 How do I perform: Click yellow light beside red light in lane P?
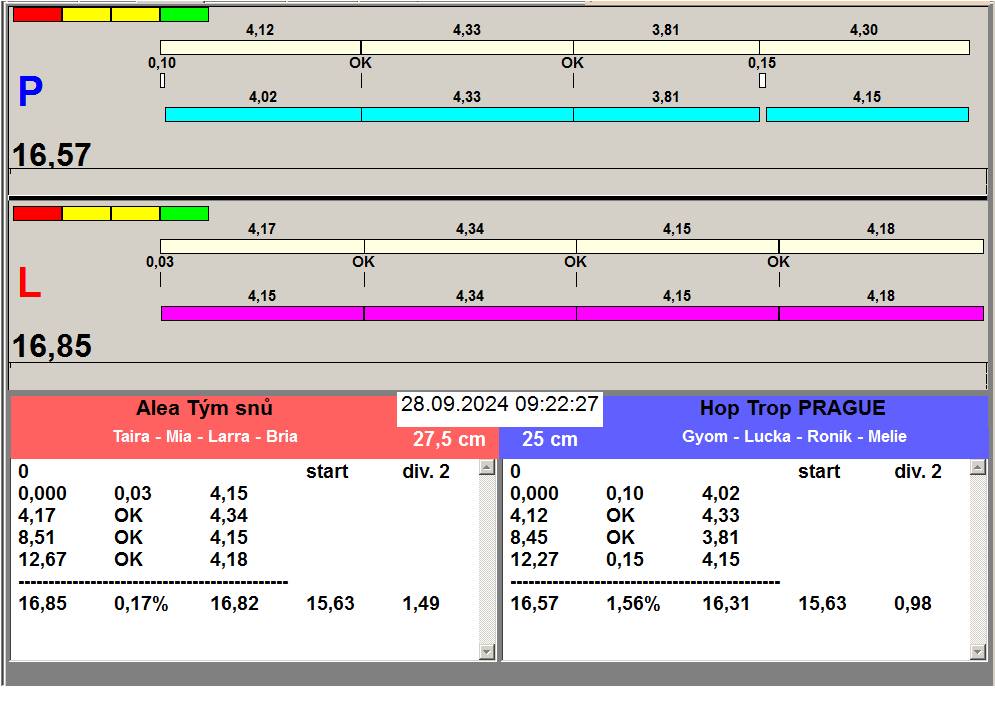pyautogui.click(x=86, y=14)
